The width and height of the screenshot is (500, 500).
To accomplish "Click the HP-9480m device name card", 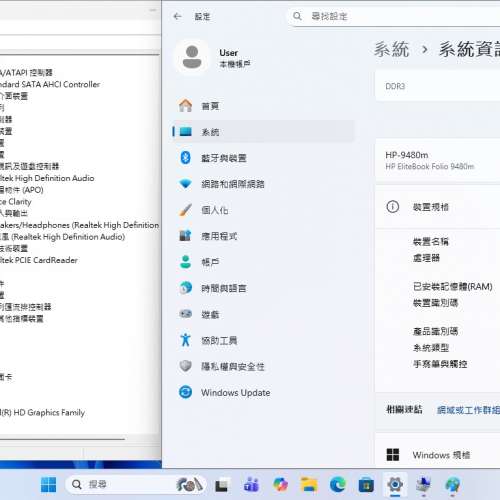I will pos(437,161).
